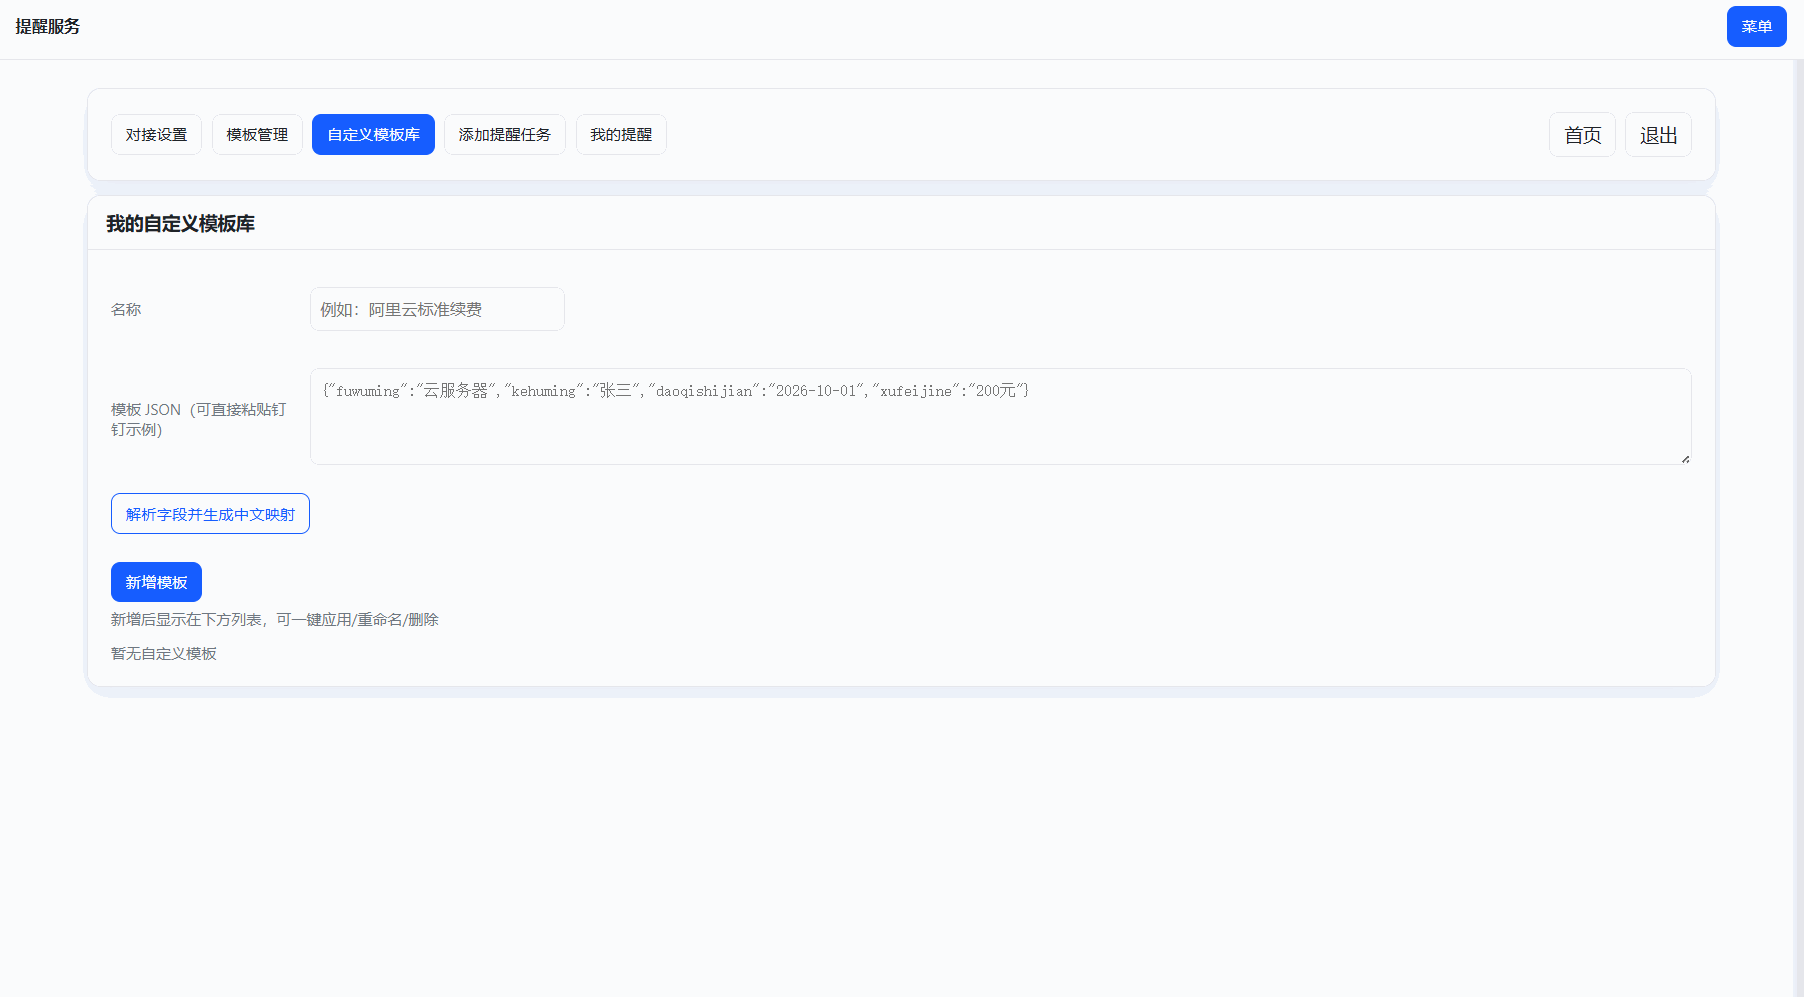Viewport: 1804px width, 997px height.
Task: Click 退出 to log out
Action: pos(1658,135)
